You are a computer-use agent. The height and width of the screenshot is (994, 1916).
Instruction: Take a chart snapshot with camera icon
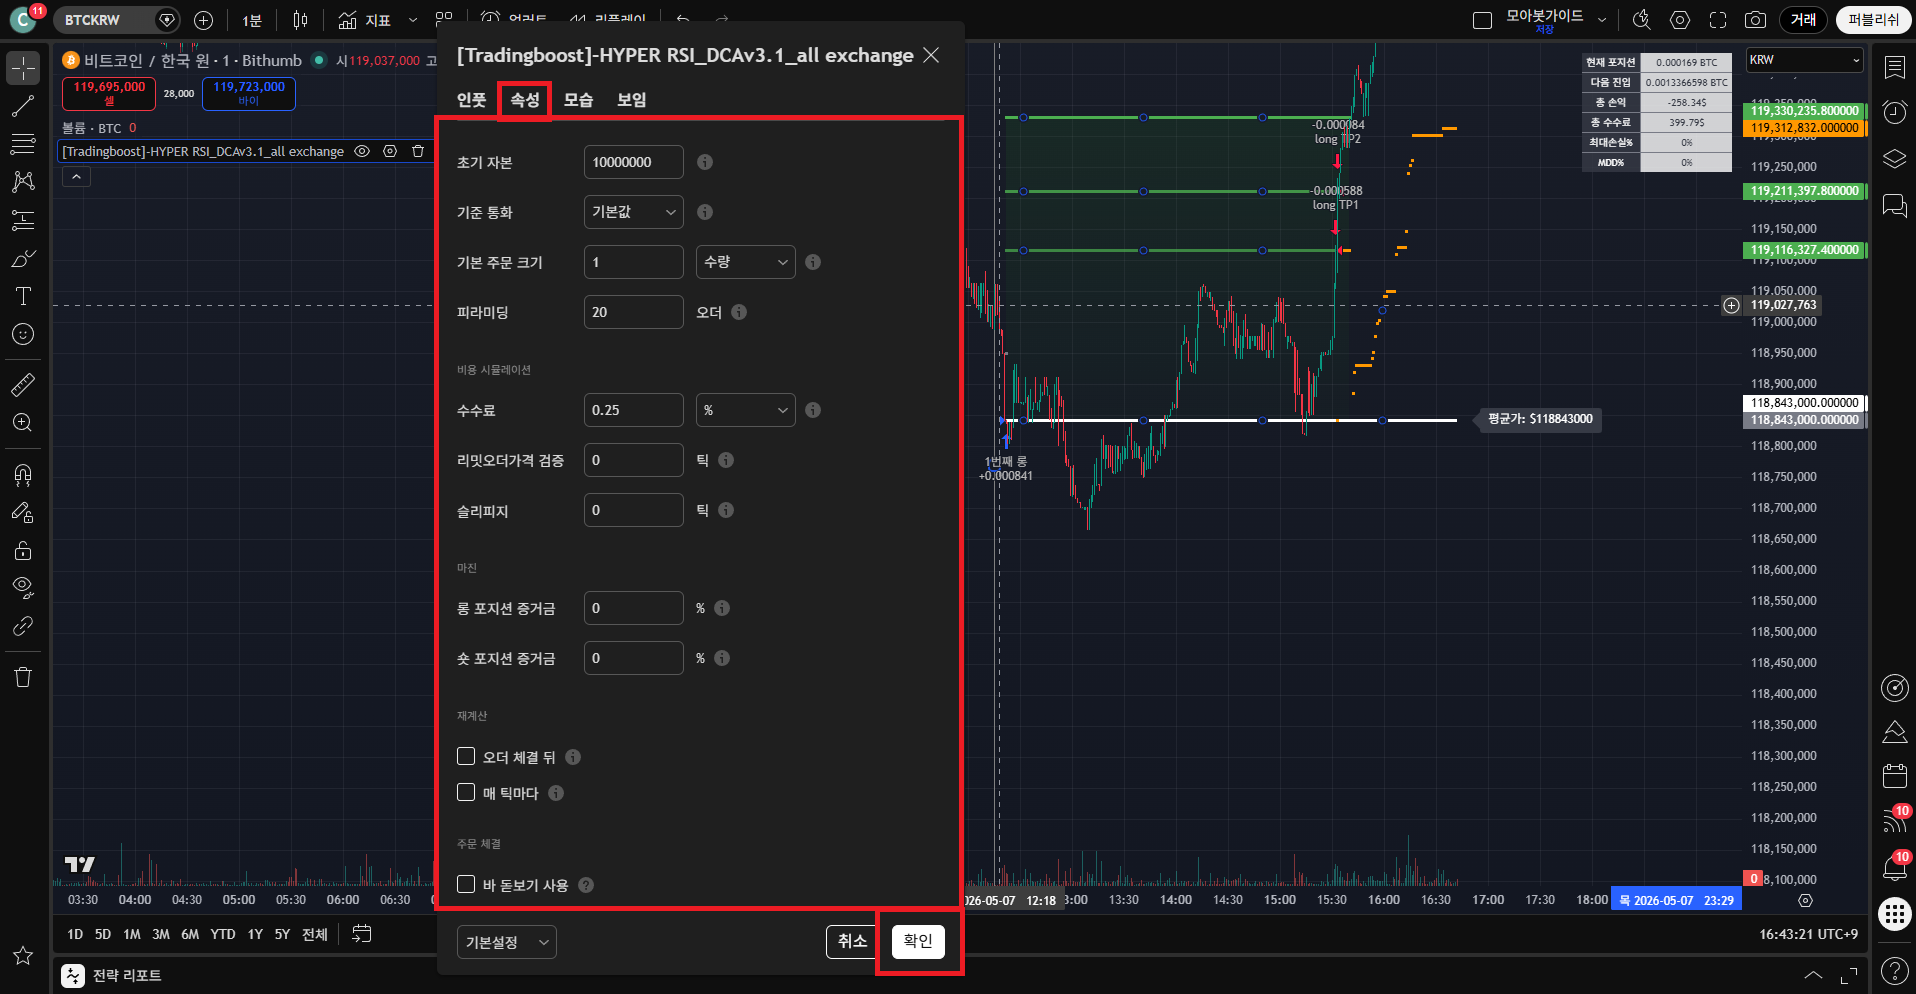point(1755,20)
